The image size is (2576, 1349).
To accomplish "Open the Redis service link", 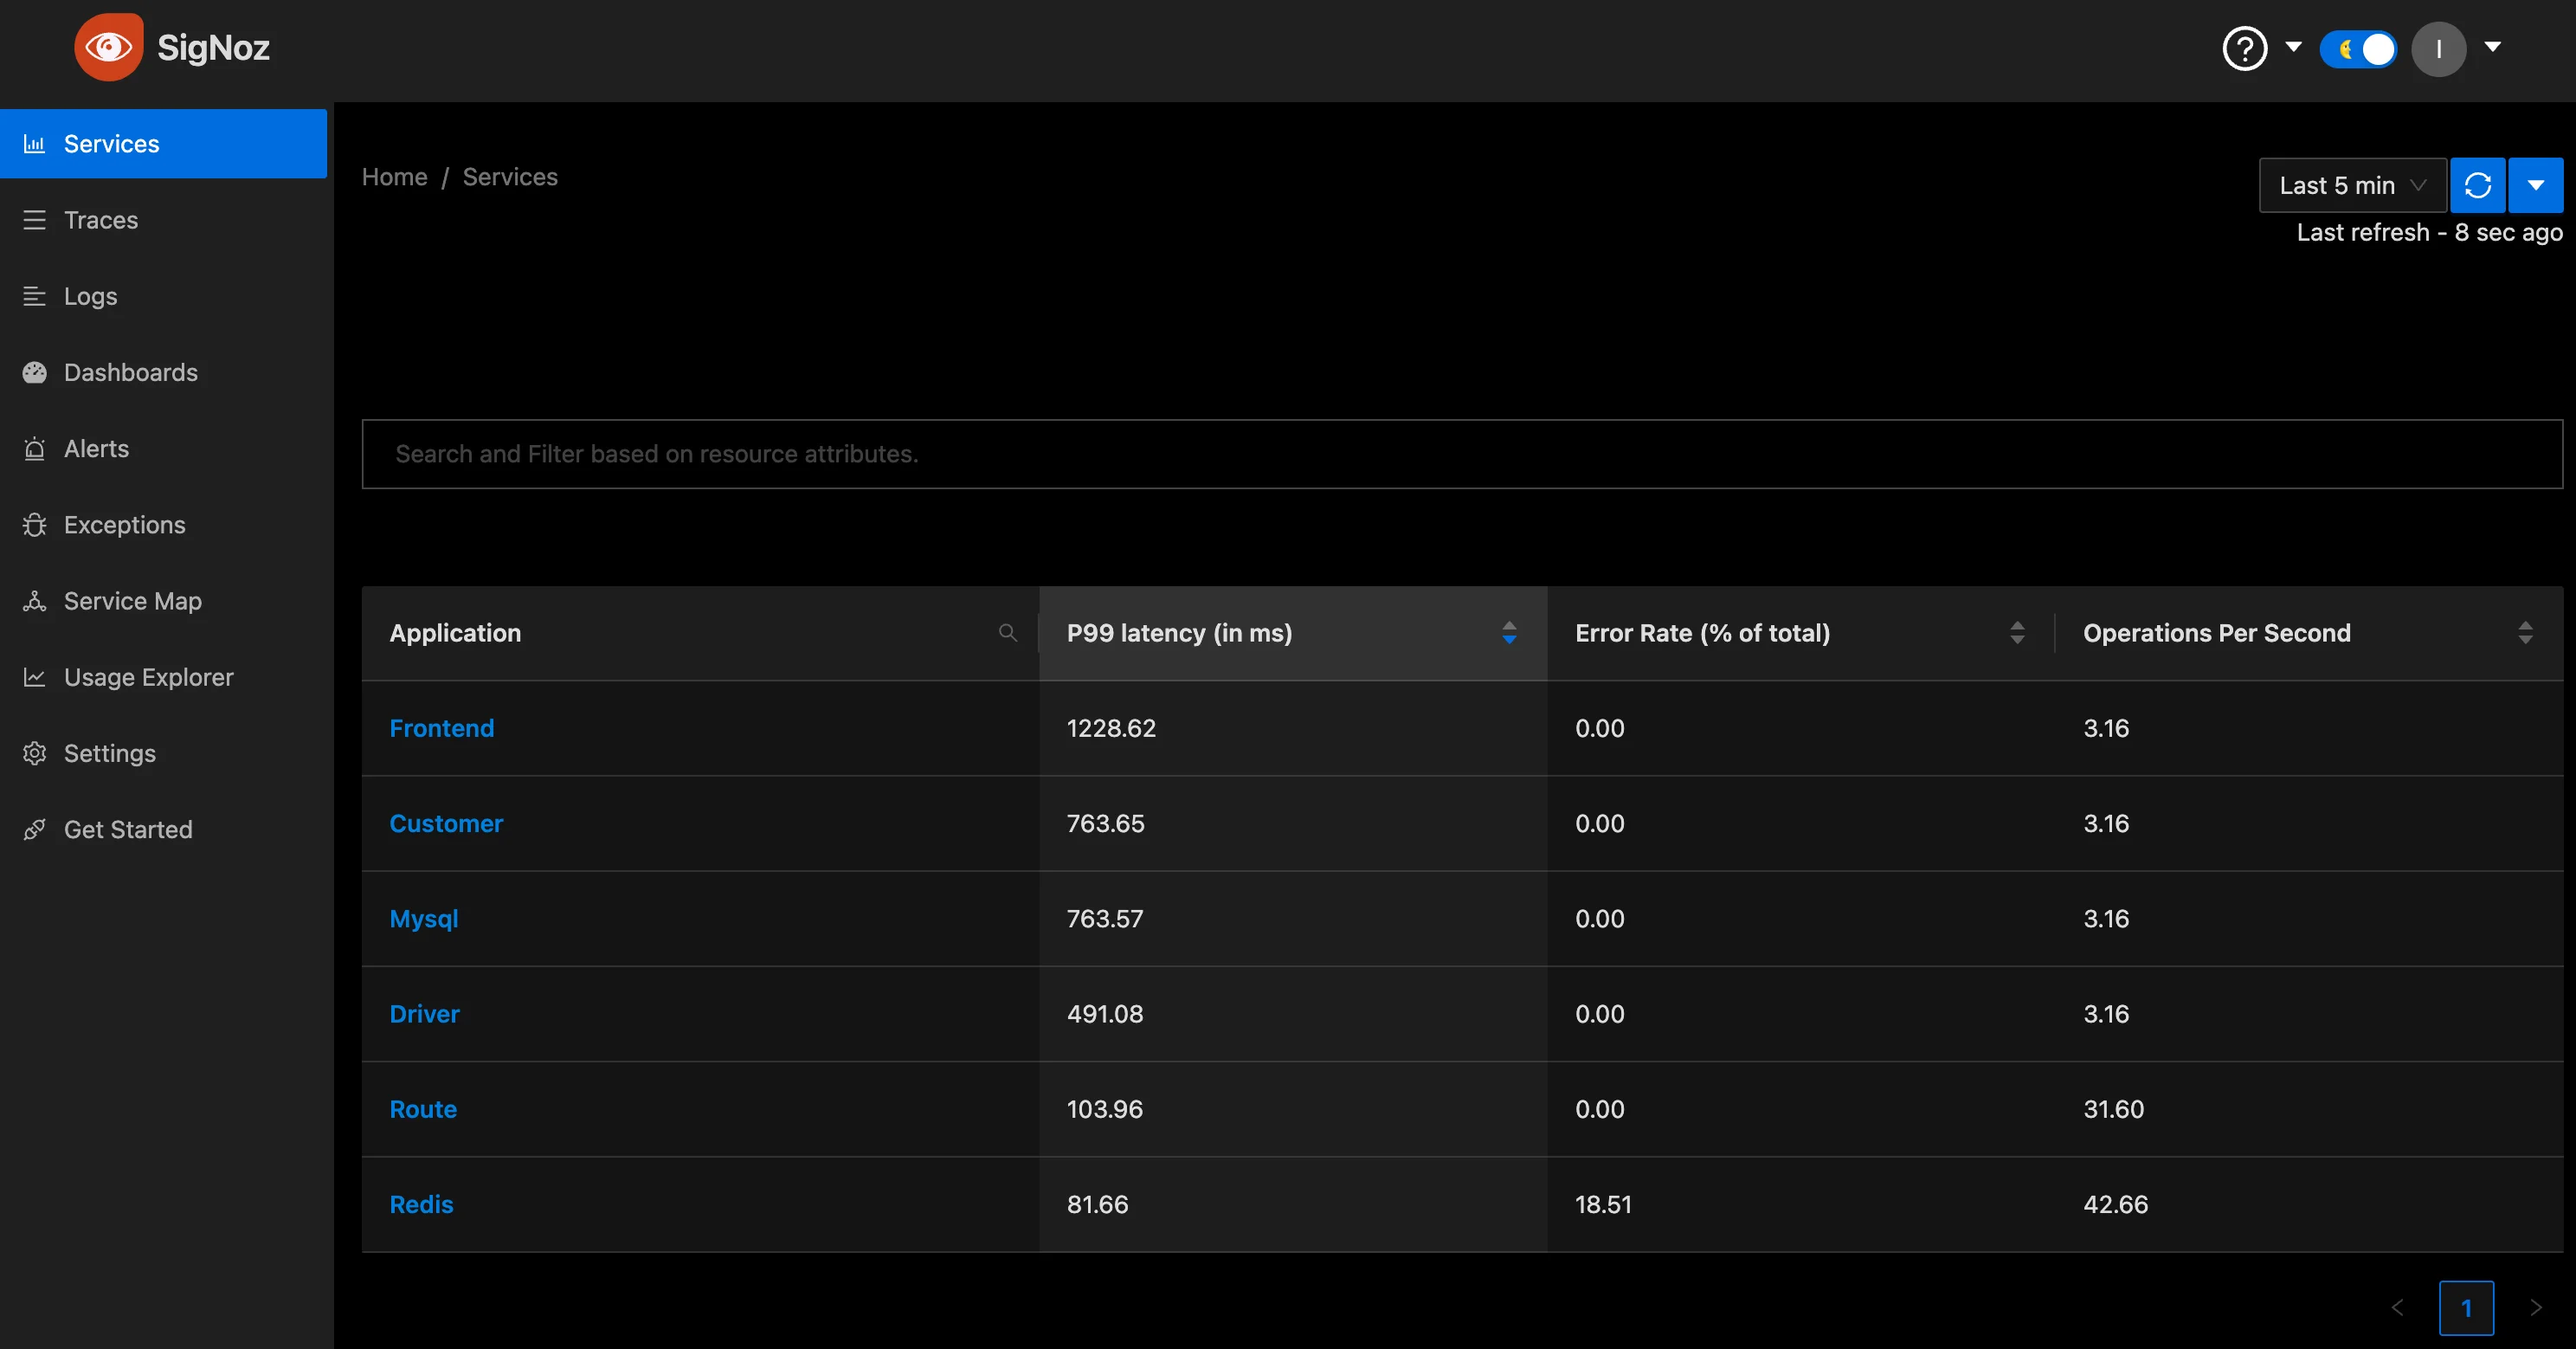I will pyautogui.click(x=421, y=1204).
